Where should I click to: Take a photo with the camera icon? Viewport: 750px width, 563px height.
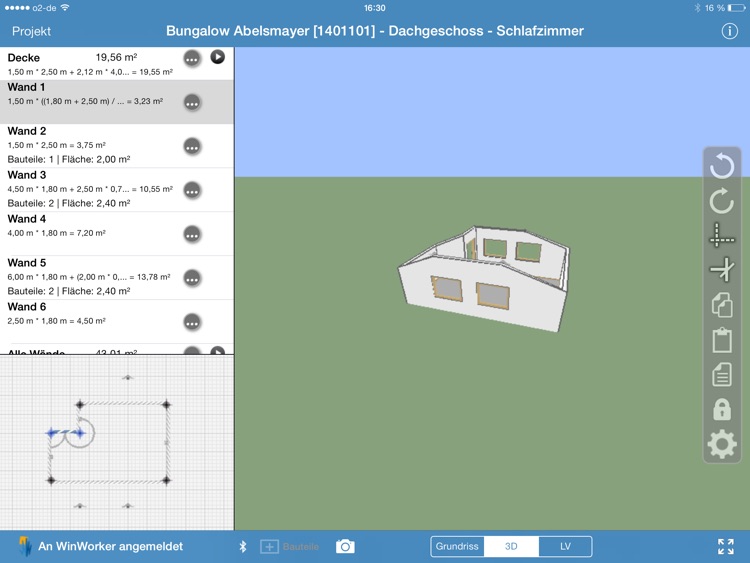pos(345,546)
